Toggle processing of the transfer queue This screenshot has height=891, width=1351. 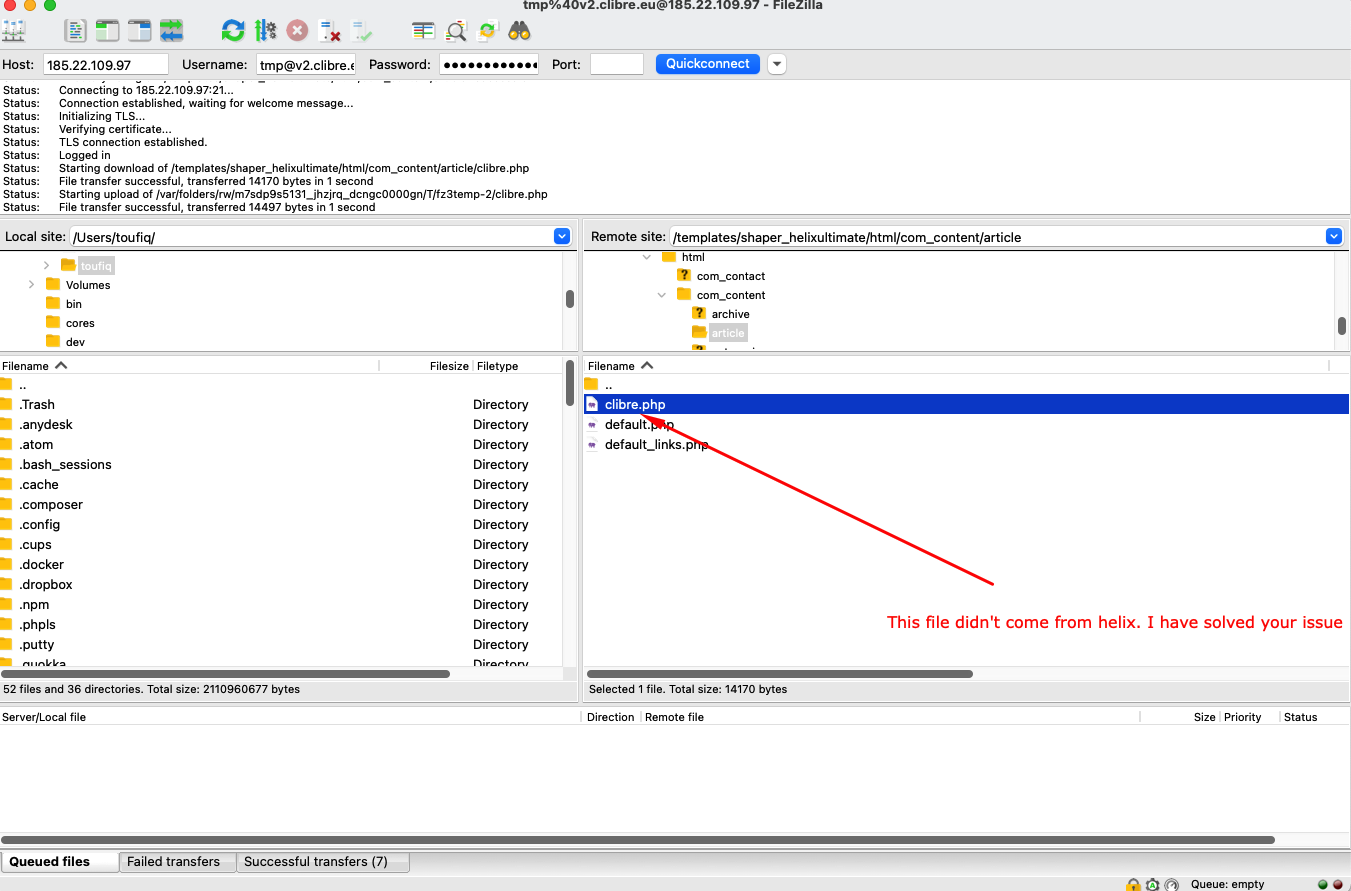click(265, 31)
